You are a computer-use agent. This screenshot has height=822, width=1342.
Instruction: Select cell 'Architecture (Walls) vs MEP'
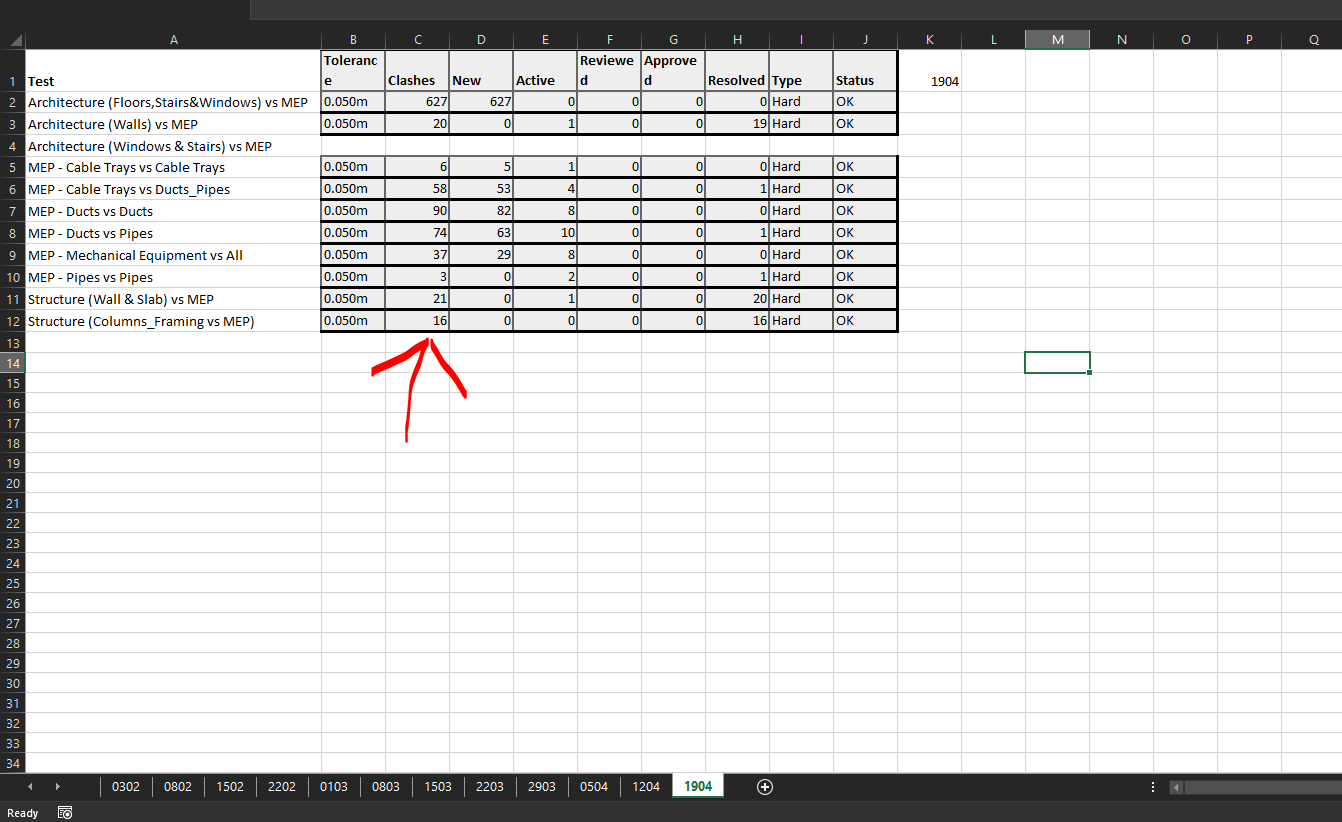pos(174,124)
